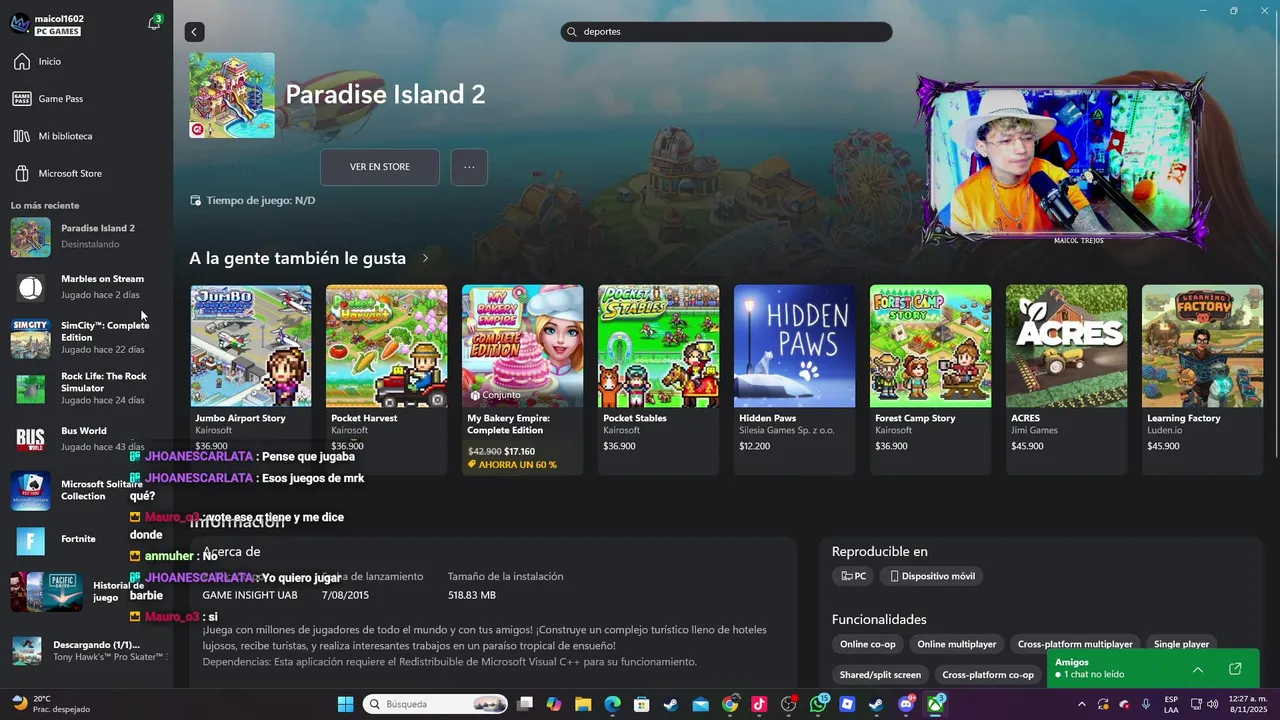Open the Jumbo Airport Story game card

point(251,379)
